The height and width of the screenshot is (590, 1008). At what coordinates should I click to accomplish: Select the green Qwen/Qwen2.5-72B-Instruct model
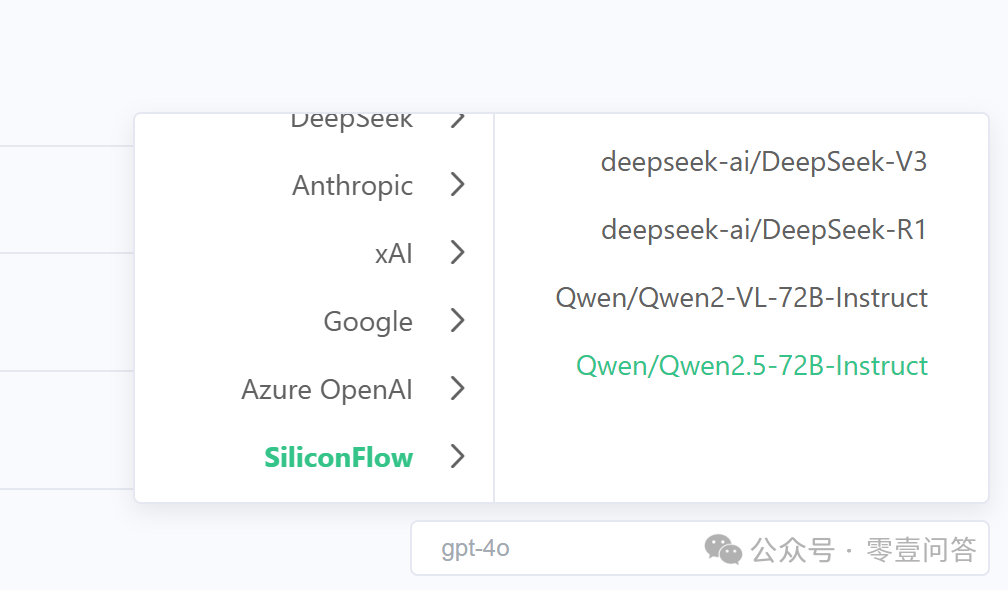point(751,366)
